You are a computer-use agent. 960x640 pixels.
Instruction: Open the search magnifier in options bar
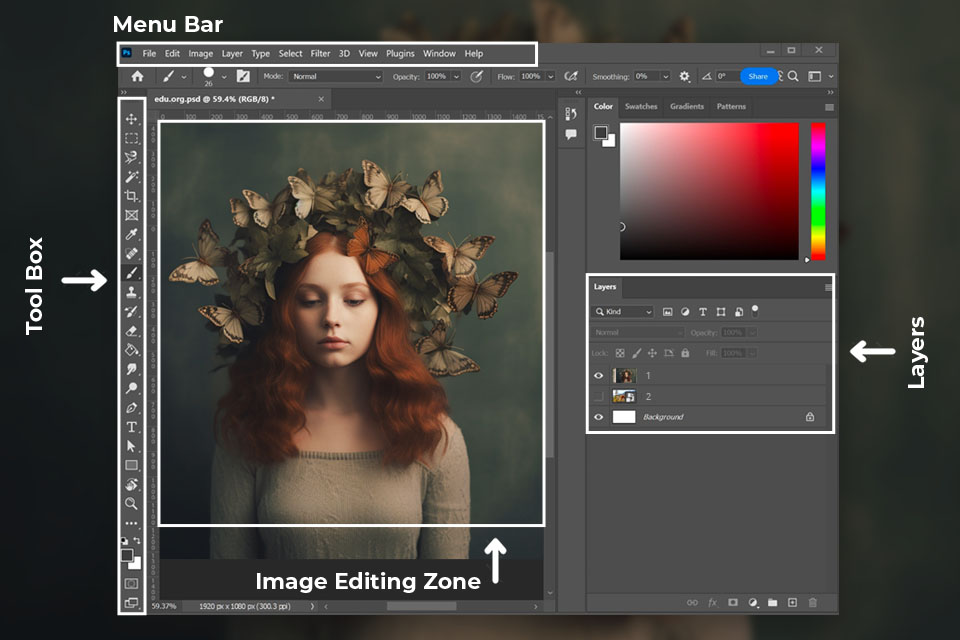(x=793, y=77)
